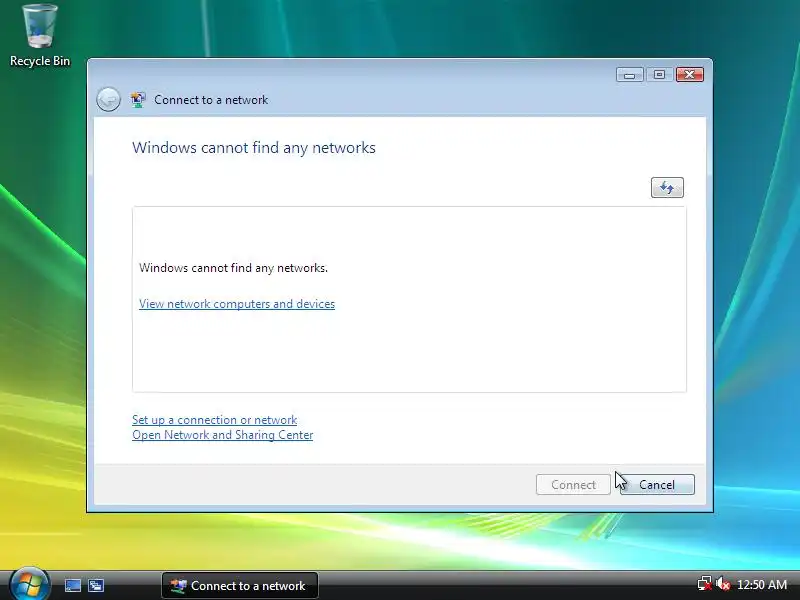Open Network and Sharing Center link
This screenshot has width=800, height=600.
(222, 435)
